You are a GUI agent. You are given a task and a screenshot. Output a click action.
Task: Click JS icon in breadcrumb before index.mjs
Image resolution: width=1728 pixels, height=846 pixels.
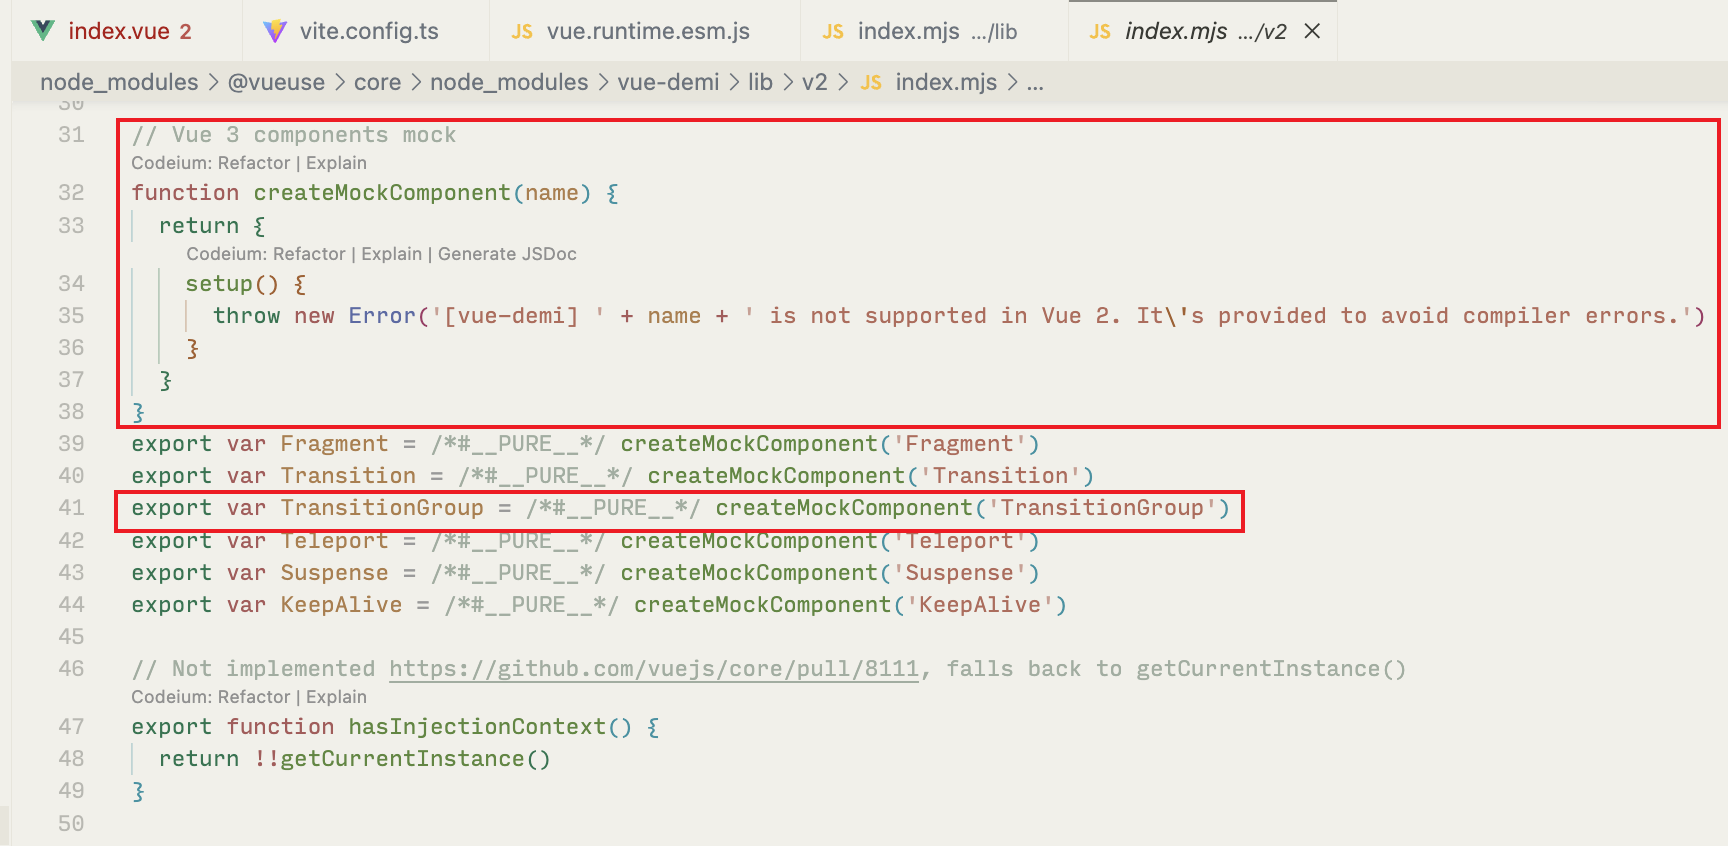tap(871, 83)
